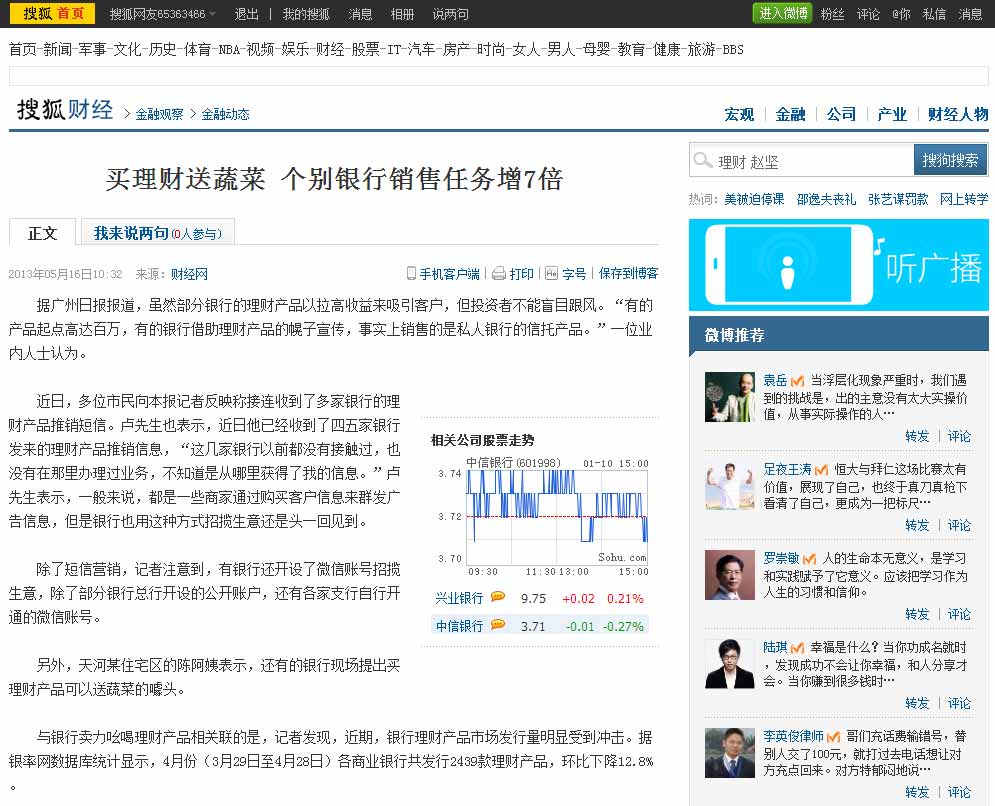This screenshot has height=806, width=995.
Task: Click 转发 under 足夜王涛's post
Action: click(917, 525)
